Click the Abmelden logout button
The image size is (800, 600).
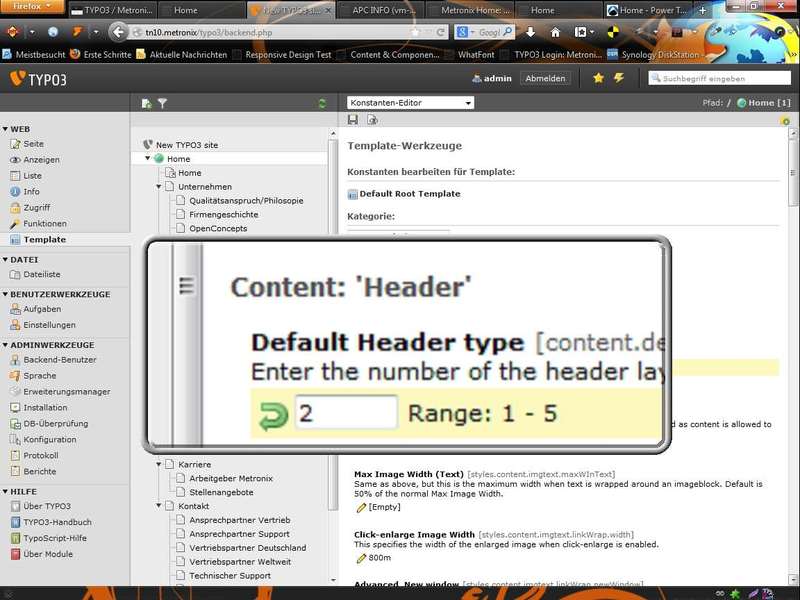point(545,79)
